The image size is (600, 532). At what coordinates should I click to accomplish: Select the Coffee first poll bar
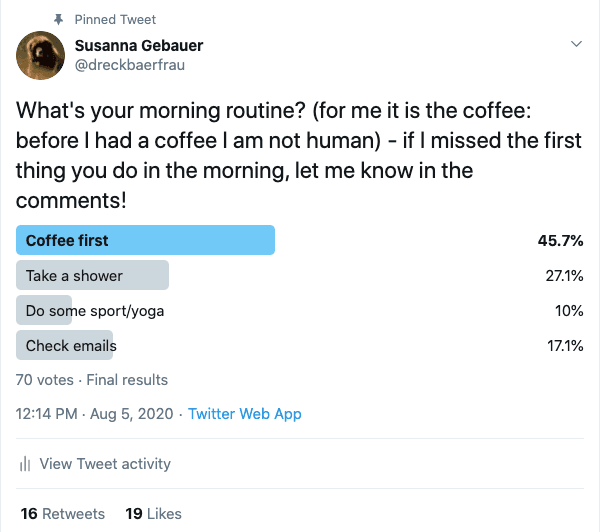tap(145, 240)
